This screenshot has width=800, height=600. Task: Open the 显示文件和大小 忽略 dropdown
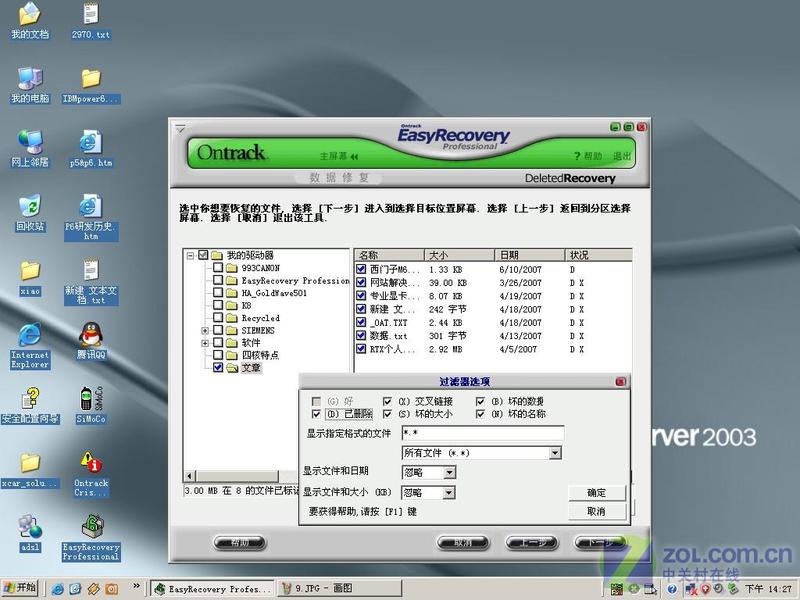[449, 493]
